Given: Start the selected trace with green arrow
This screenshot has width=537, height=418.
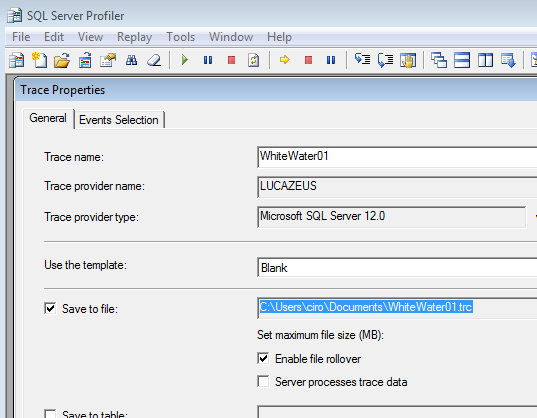Looking at the screenshot, I should click(185, 60).
